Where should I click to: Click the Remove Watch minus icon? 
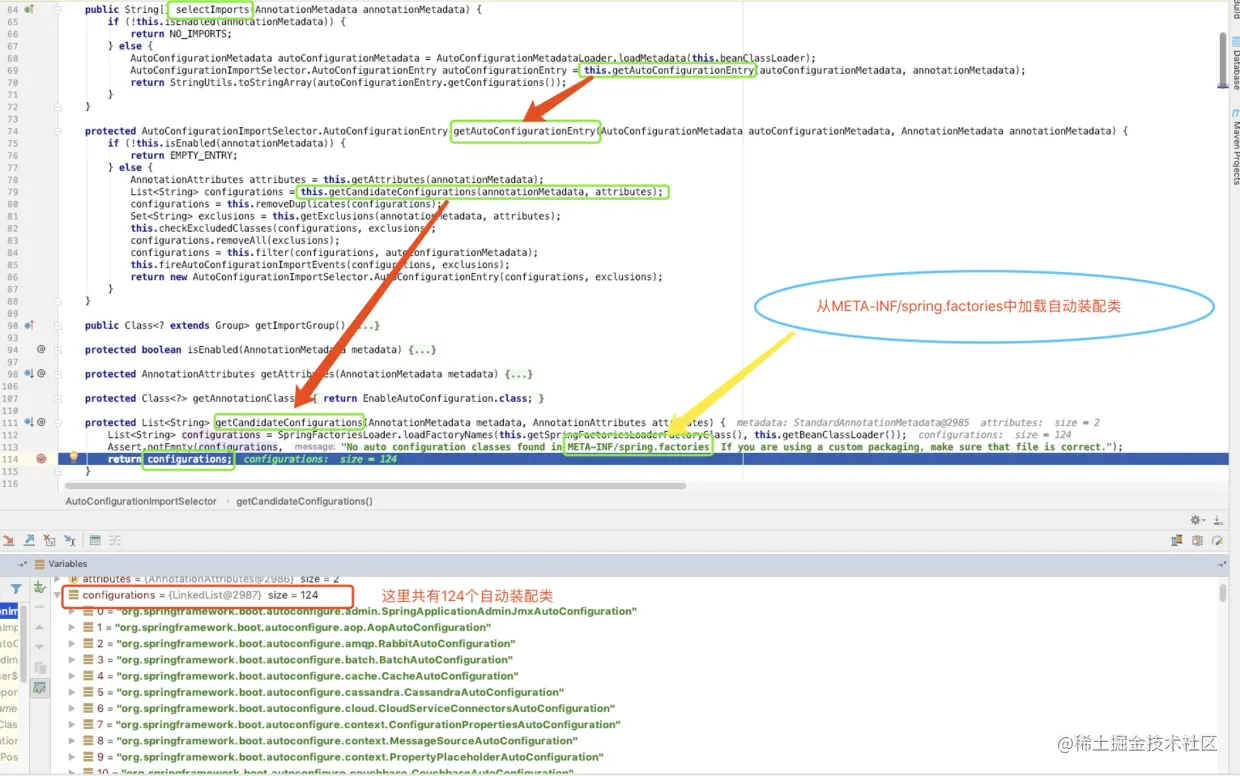(40, 607)
